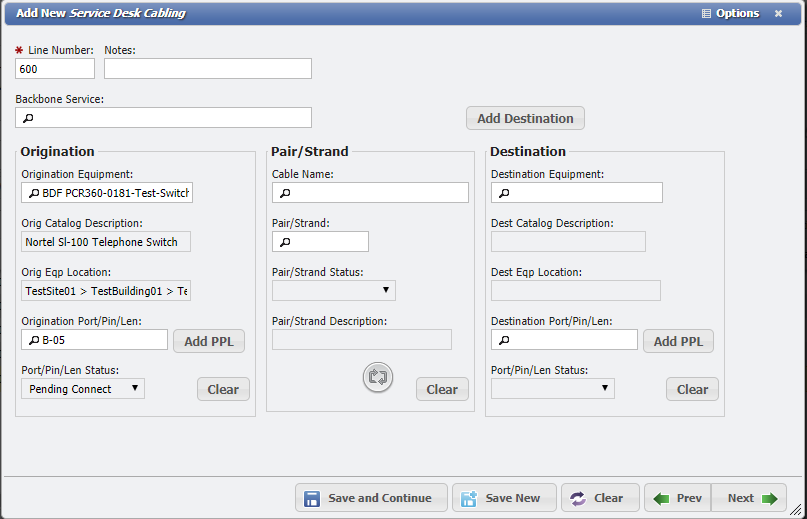Expand the origination Port/Pin/Len Status dropdown
Viewport: 807px width, 519px height.
[x=83, y=389]
